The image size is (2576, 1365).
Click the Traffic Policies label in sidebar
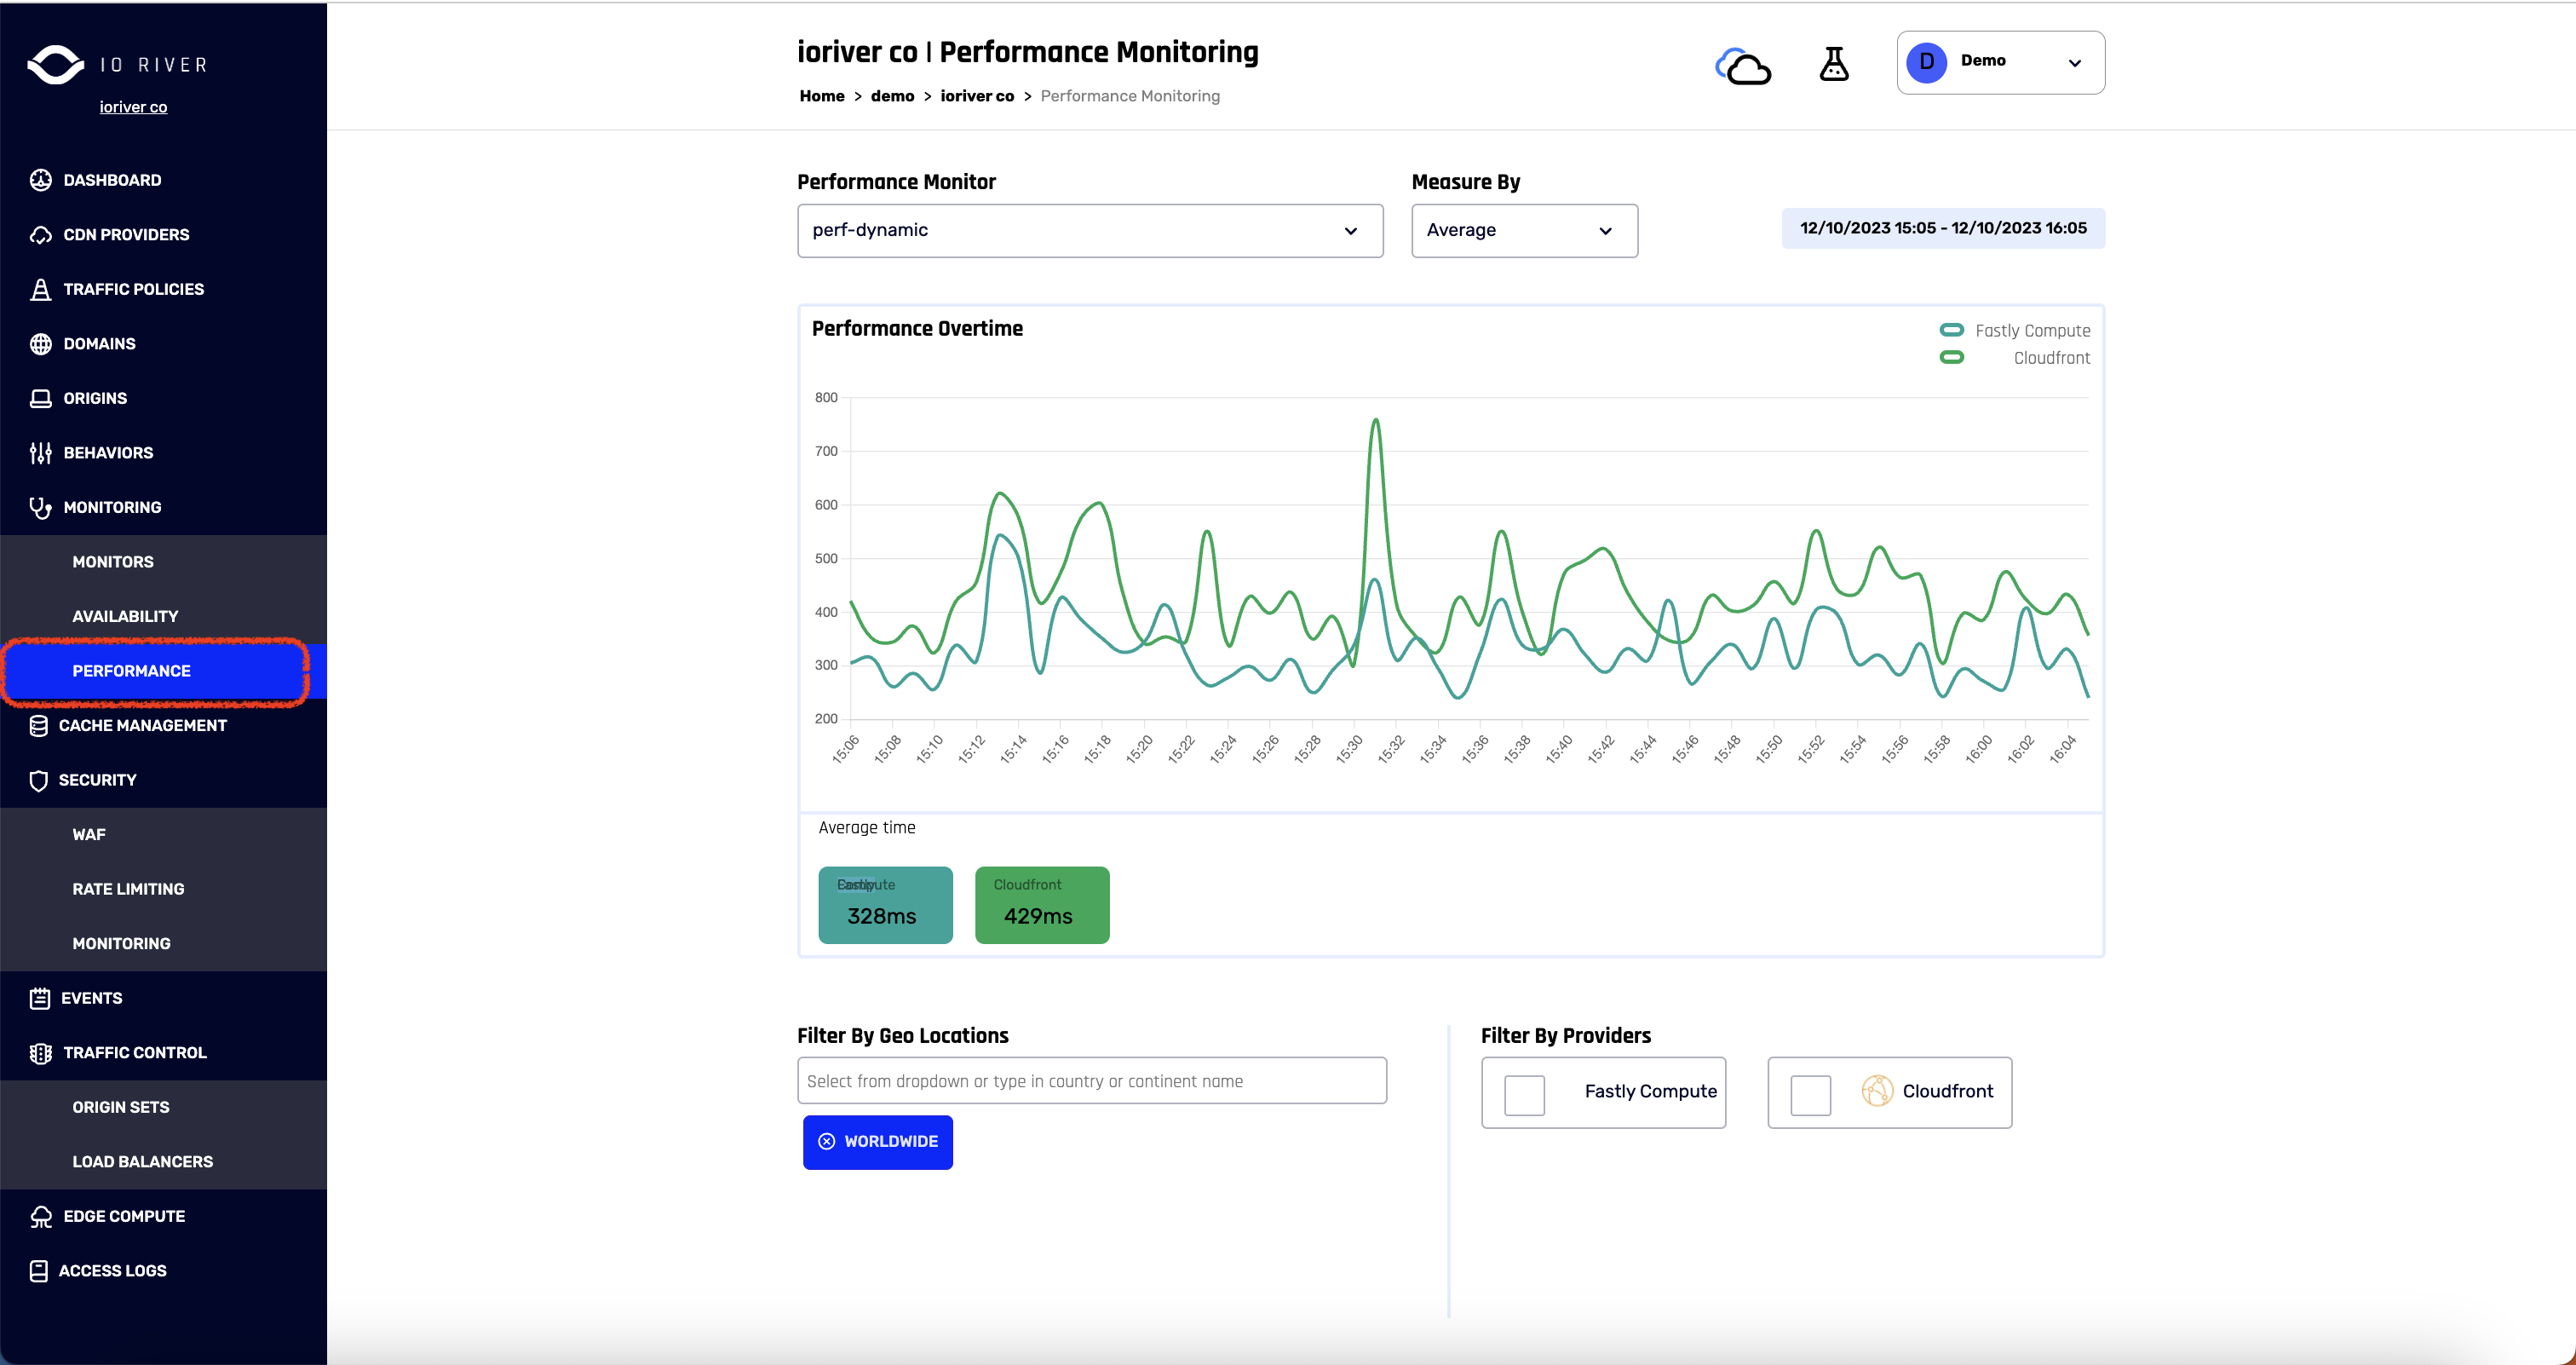pos(133,289)
